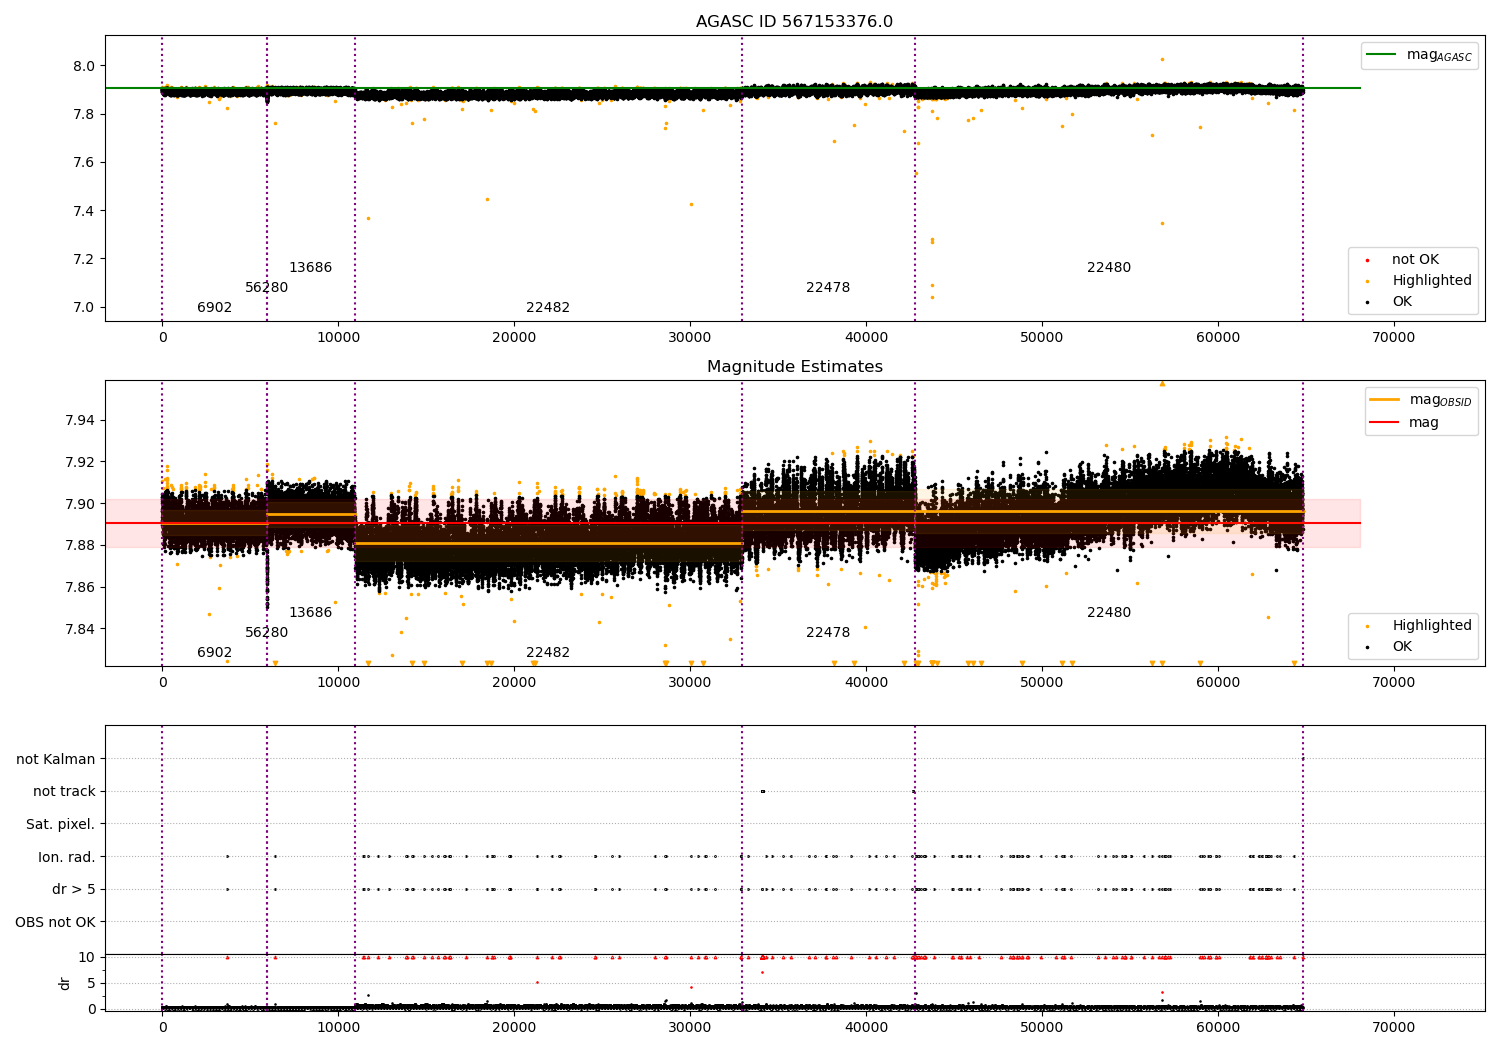The image size is (1500, 1050).
Task: Click the orange line sample beside mag OBSID
Action: click(x=1385, y=400)
